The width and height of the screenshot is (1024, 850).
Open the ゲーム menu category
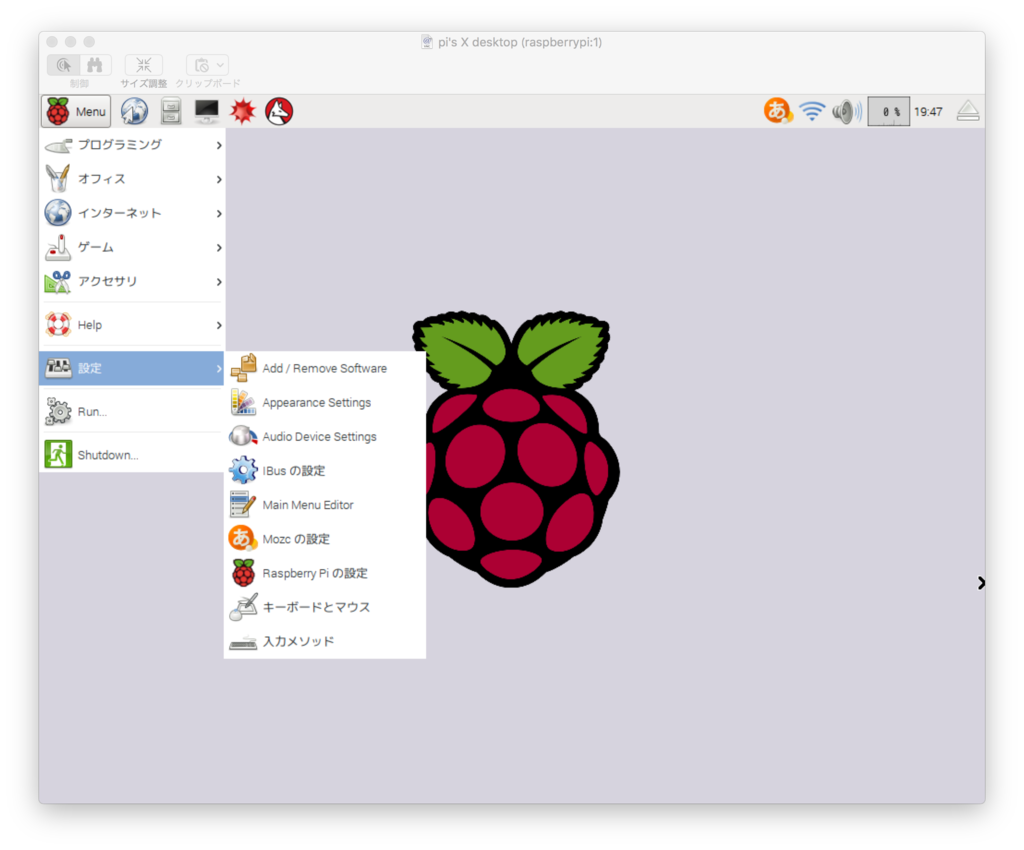pos(133,247)
